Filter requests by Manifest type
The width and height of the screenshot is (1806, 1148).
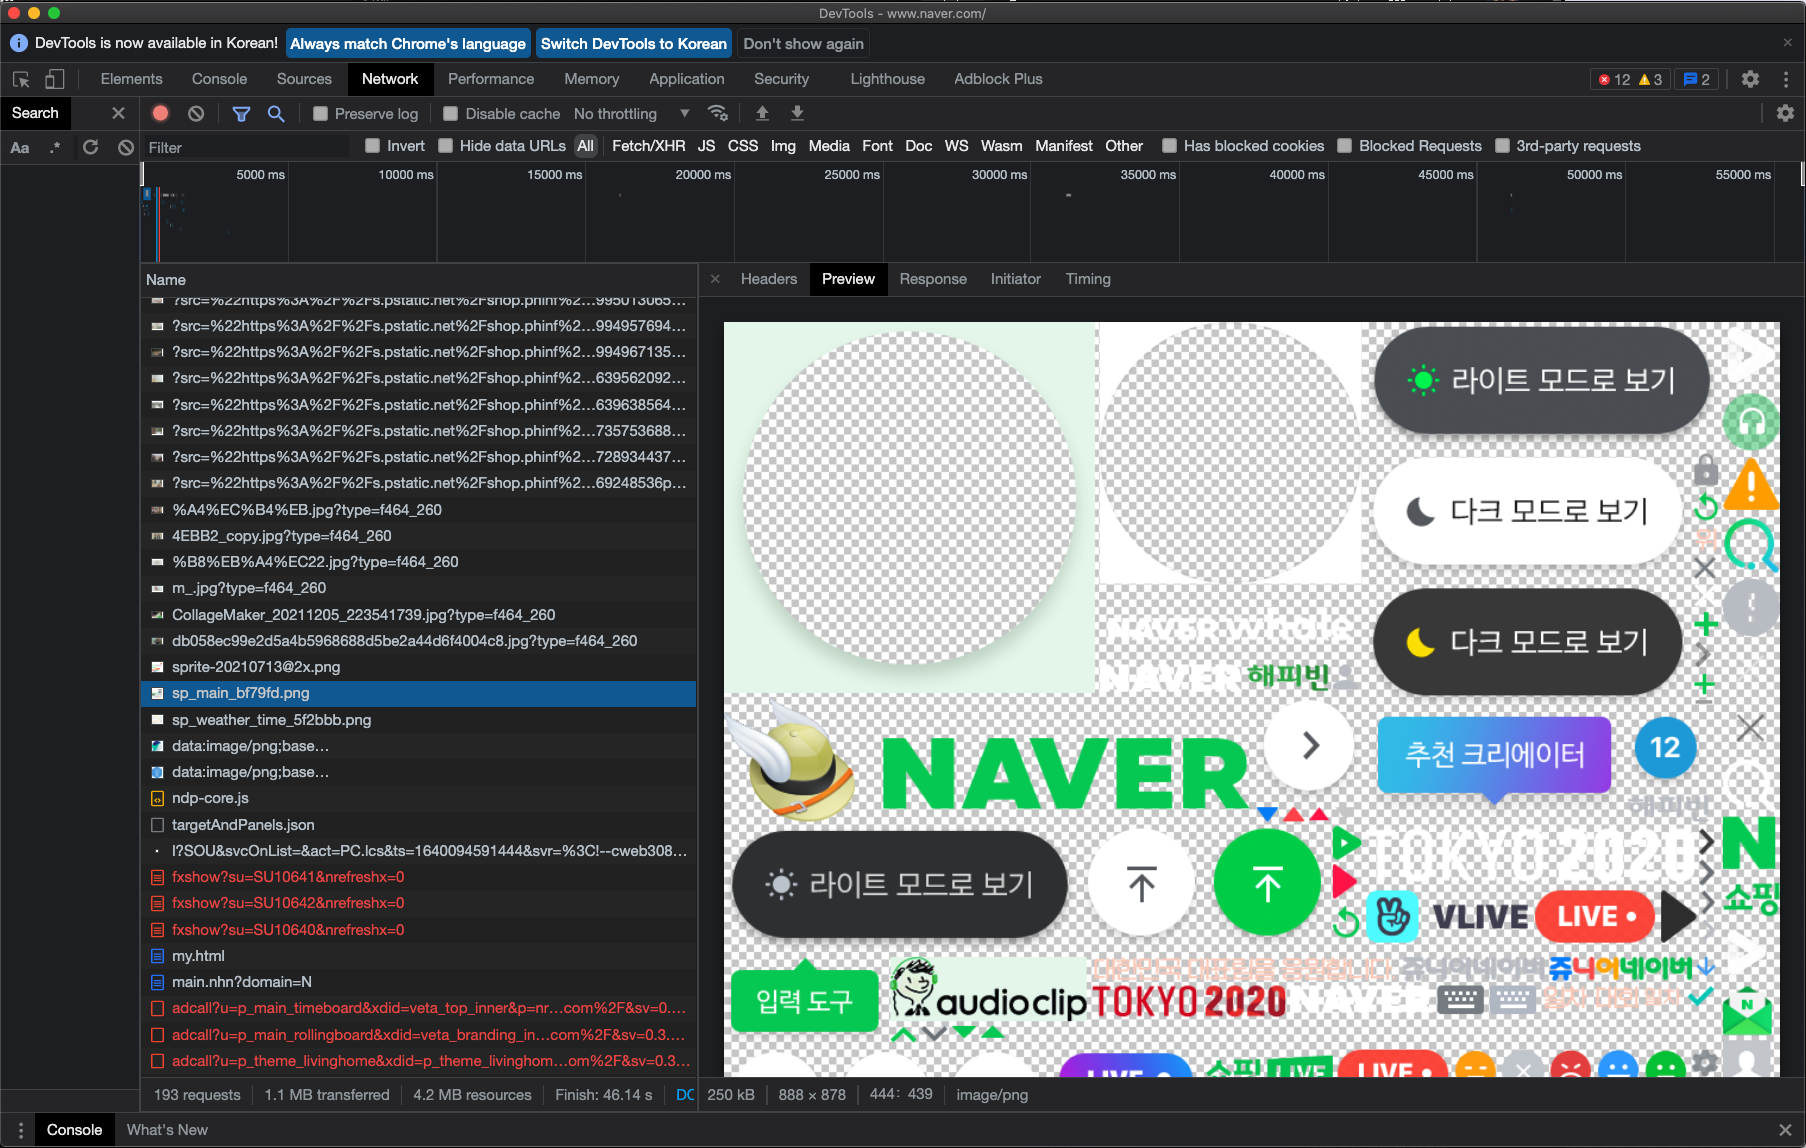pos(1064,146)
